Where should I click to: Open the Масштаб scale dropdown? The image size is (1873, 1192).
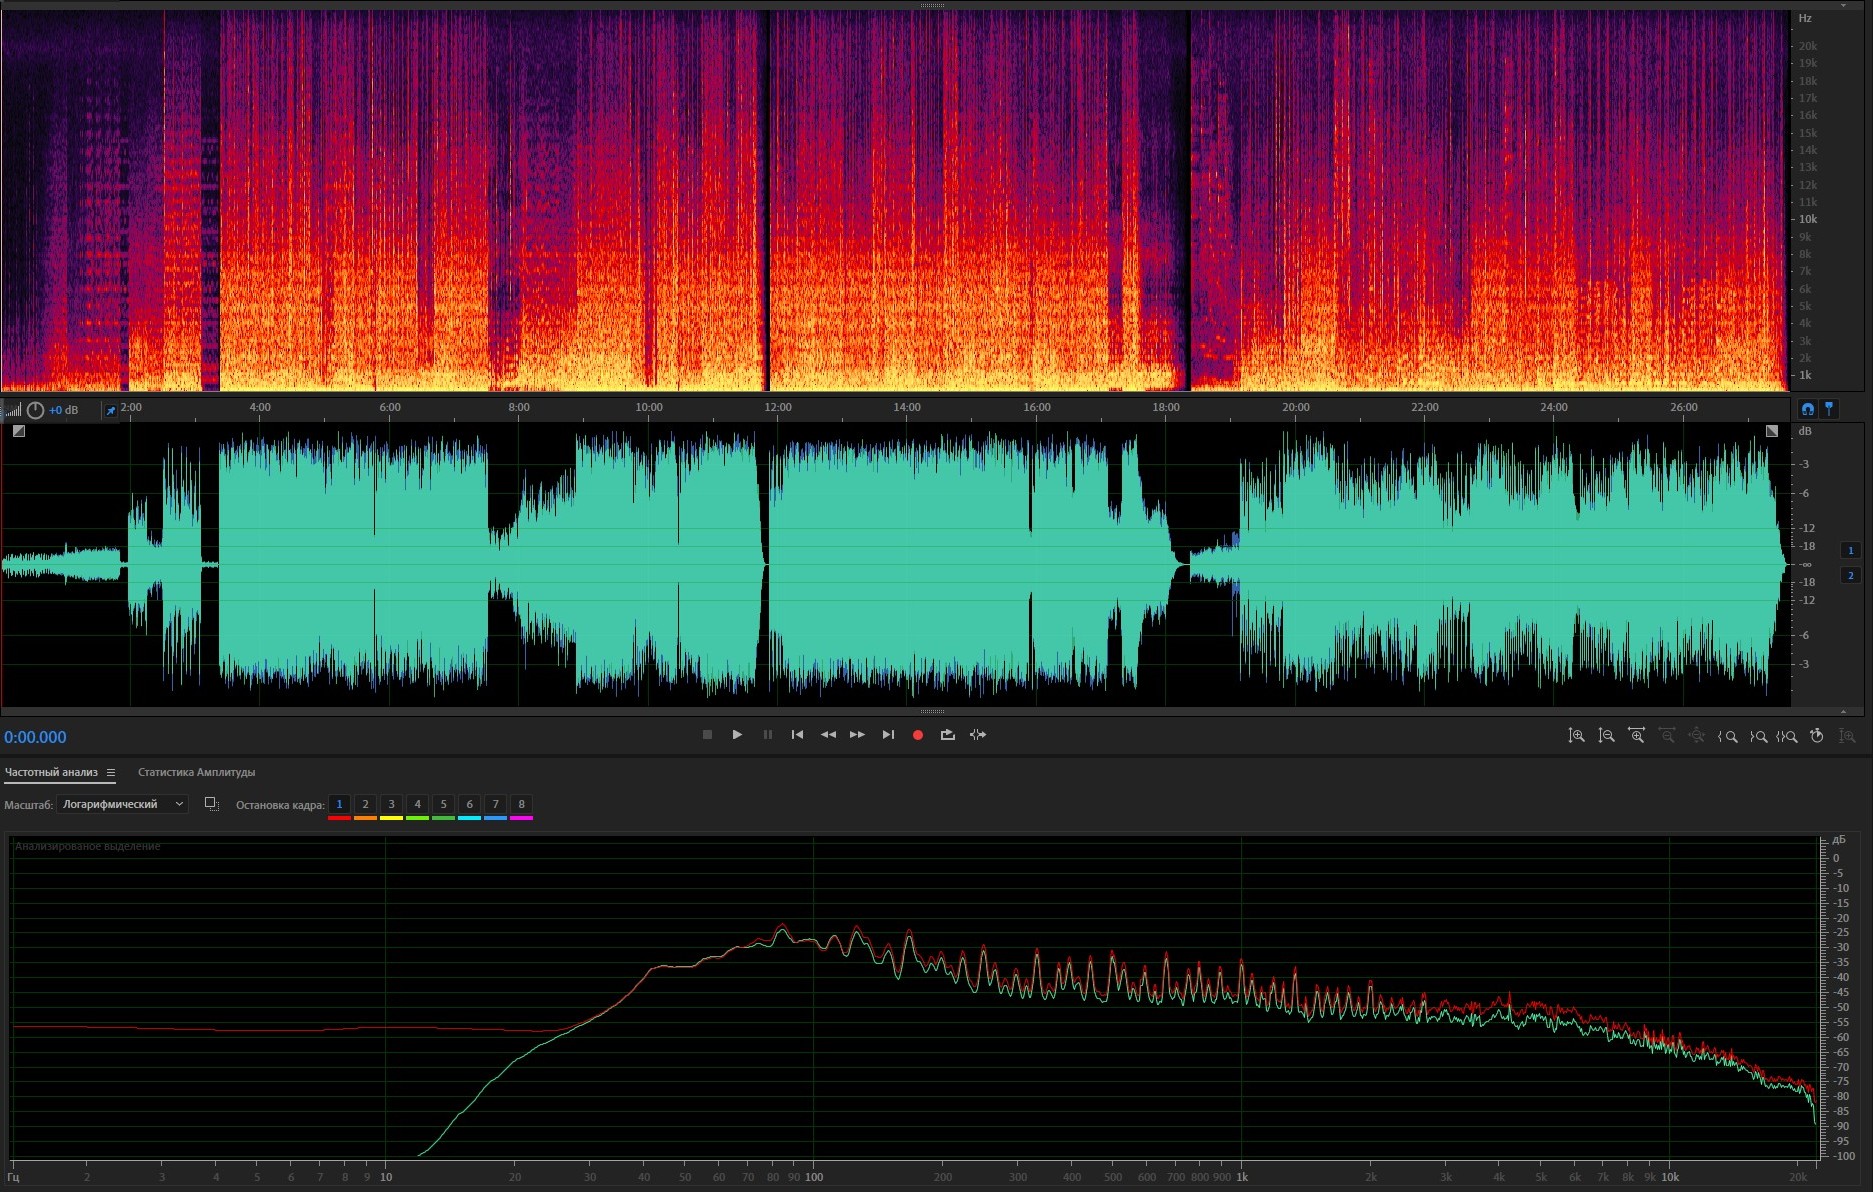(122, 804)
